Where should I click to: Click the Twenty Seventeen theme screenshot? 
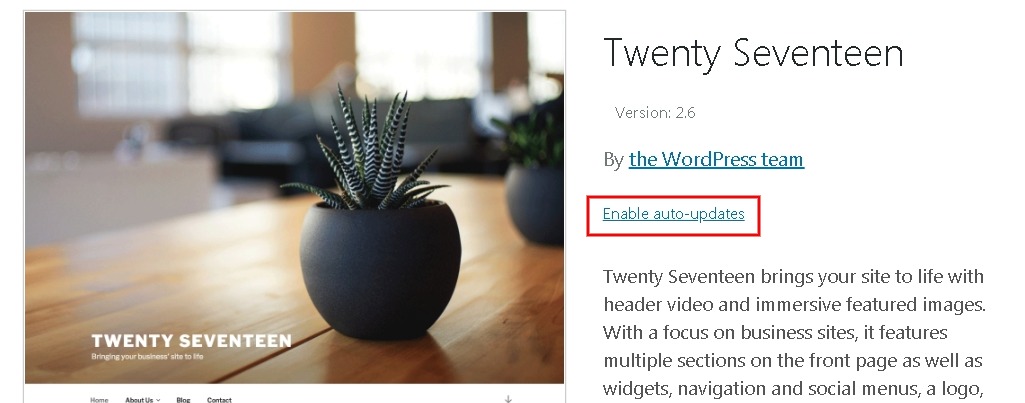(295, 207)
